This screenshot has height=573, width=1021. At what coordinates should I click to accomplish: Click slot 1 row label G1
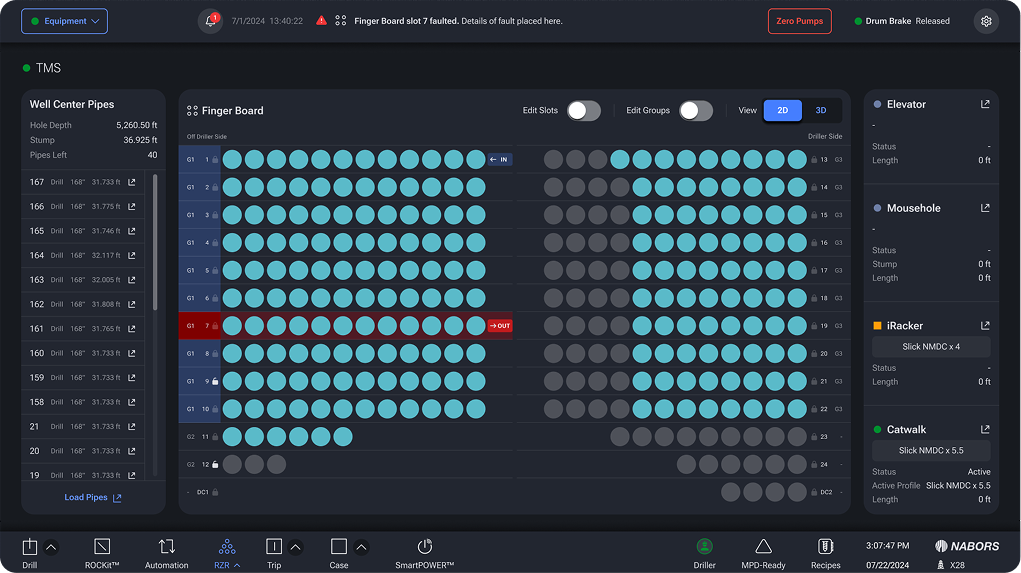click(191, 160)
